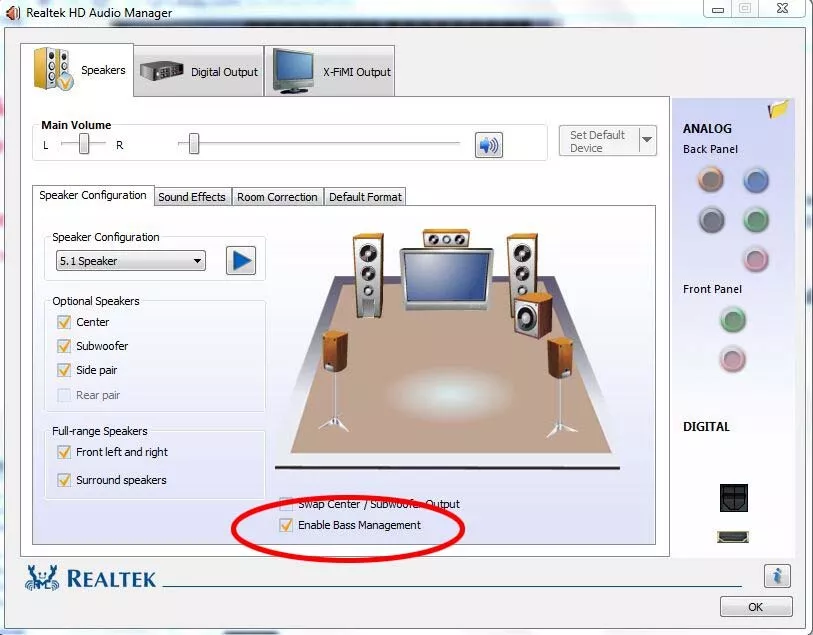Click the blue back panel jack

(755, 180)
